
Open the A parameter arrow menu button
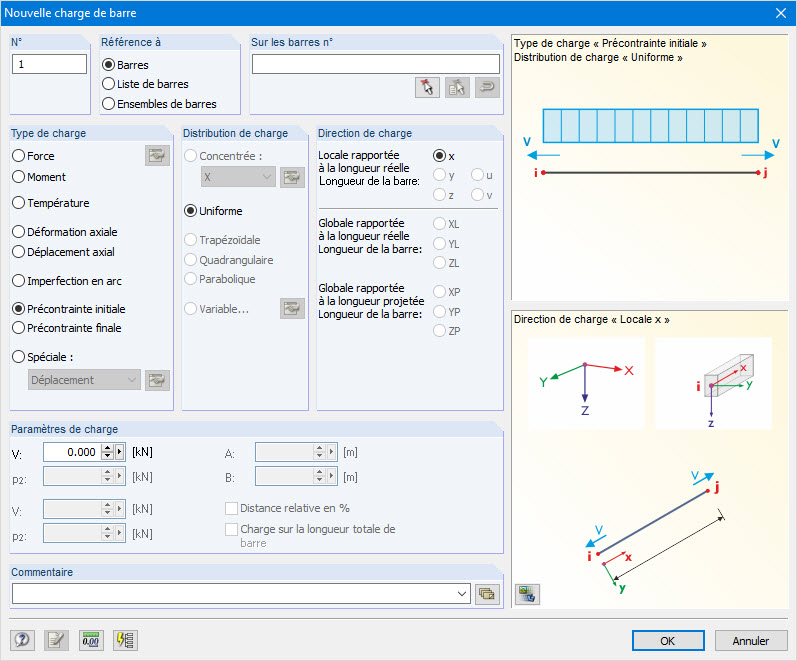pyautogui.click(x=331, y=452)
